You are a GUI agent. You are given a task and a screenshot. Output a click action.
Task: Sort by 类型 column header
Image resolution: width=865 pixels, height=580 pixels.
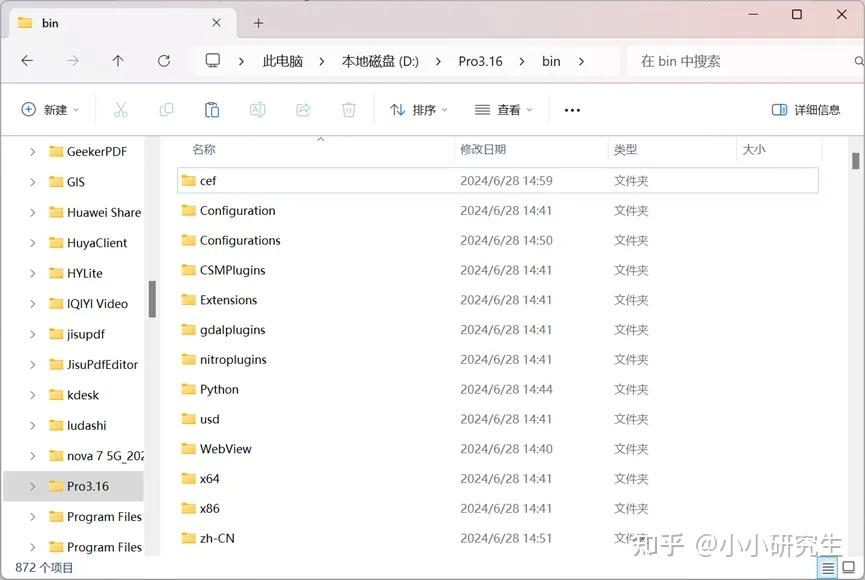[x=625, y=149]
